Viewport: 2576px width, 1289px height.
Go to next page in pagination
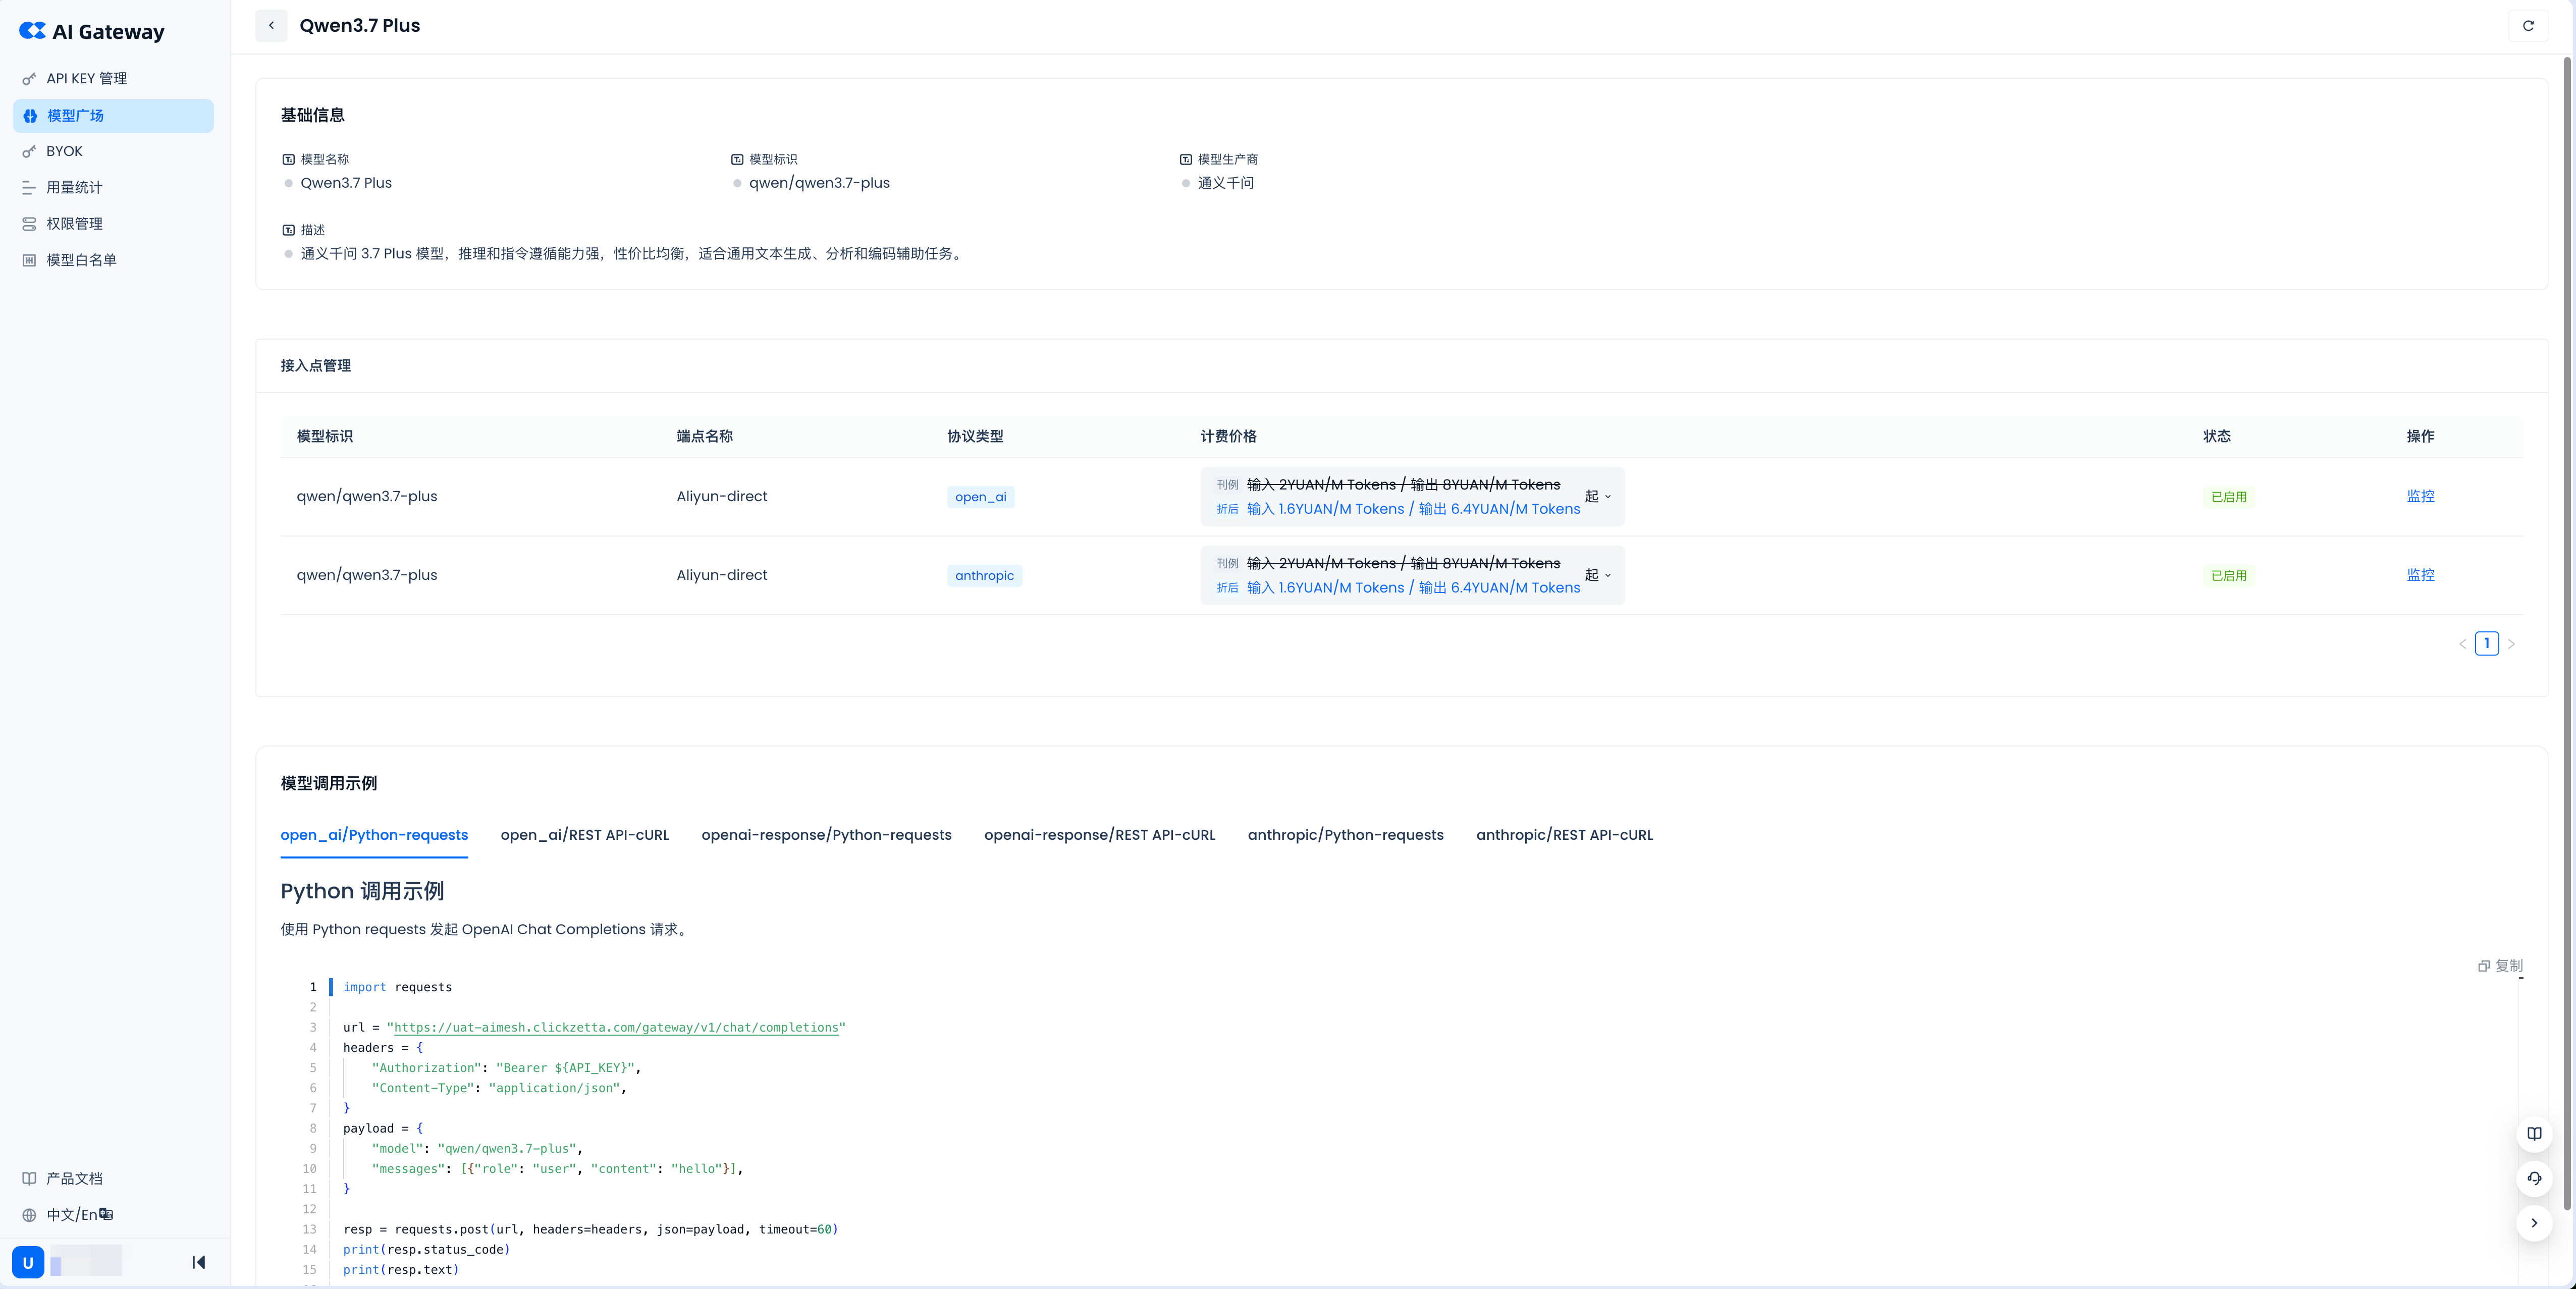[x=2511, y=644]
